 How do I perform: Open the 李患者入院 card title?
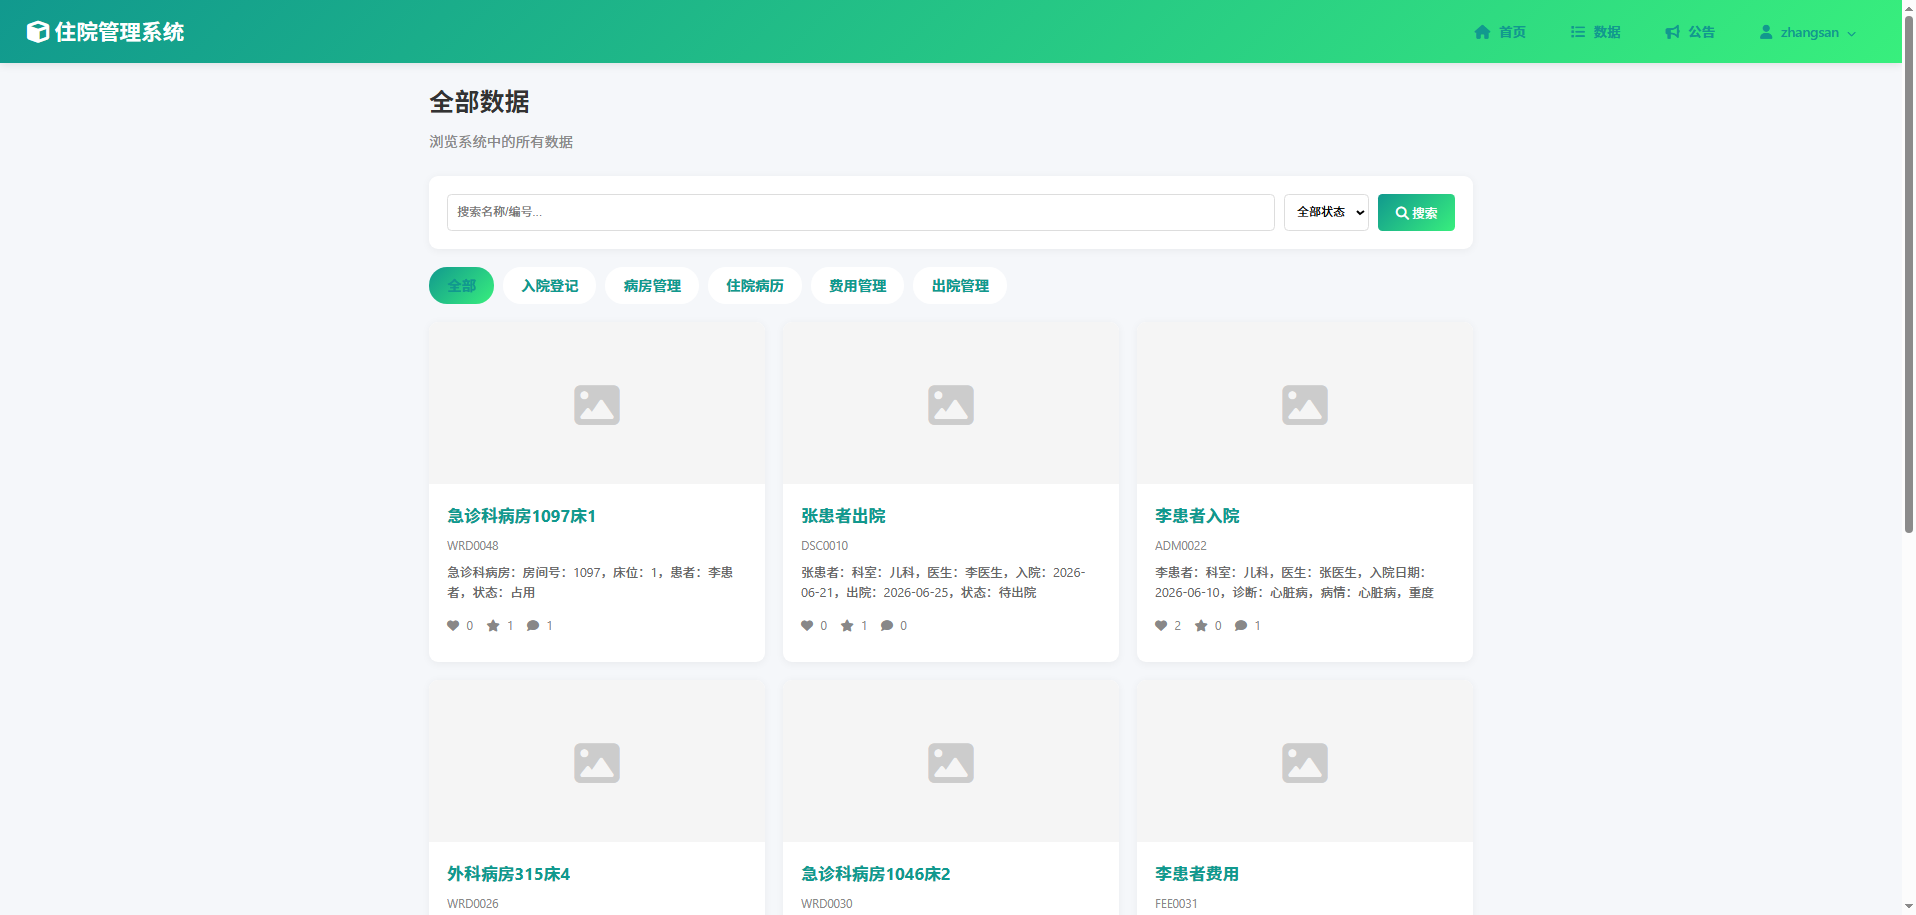point(1197,516)
